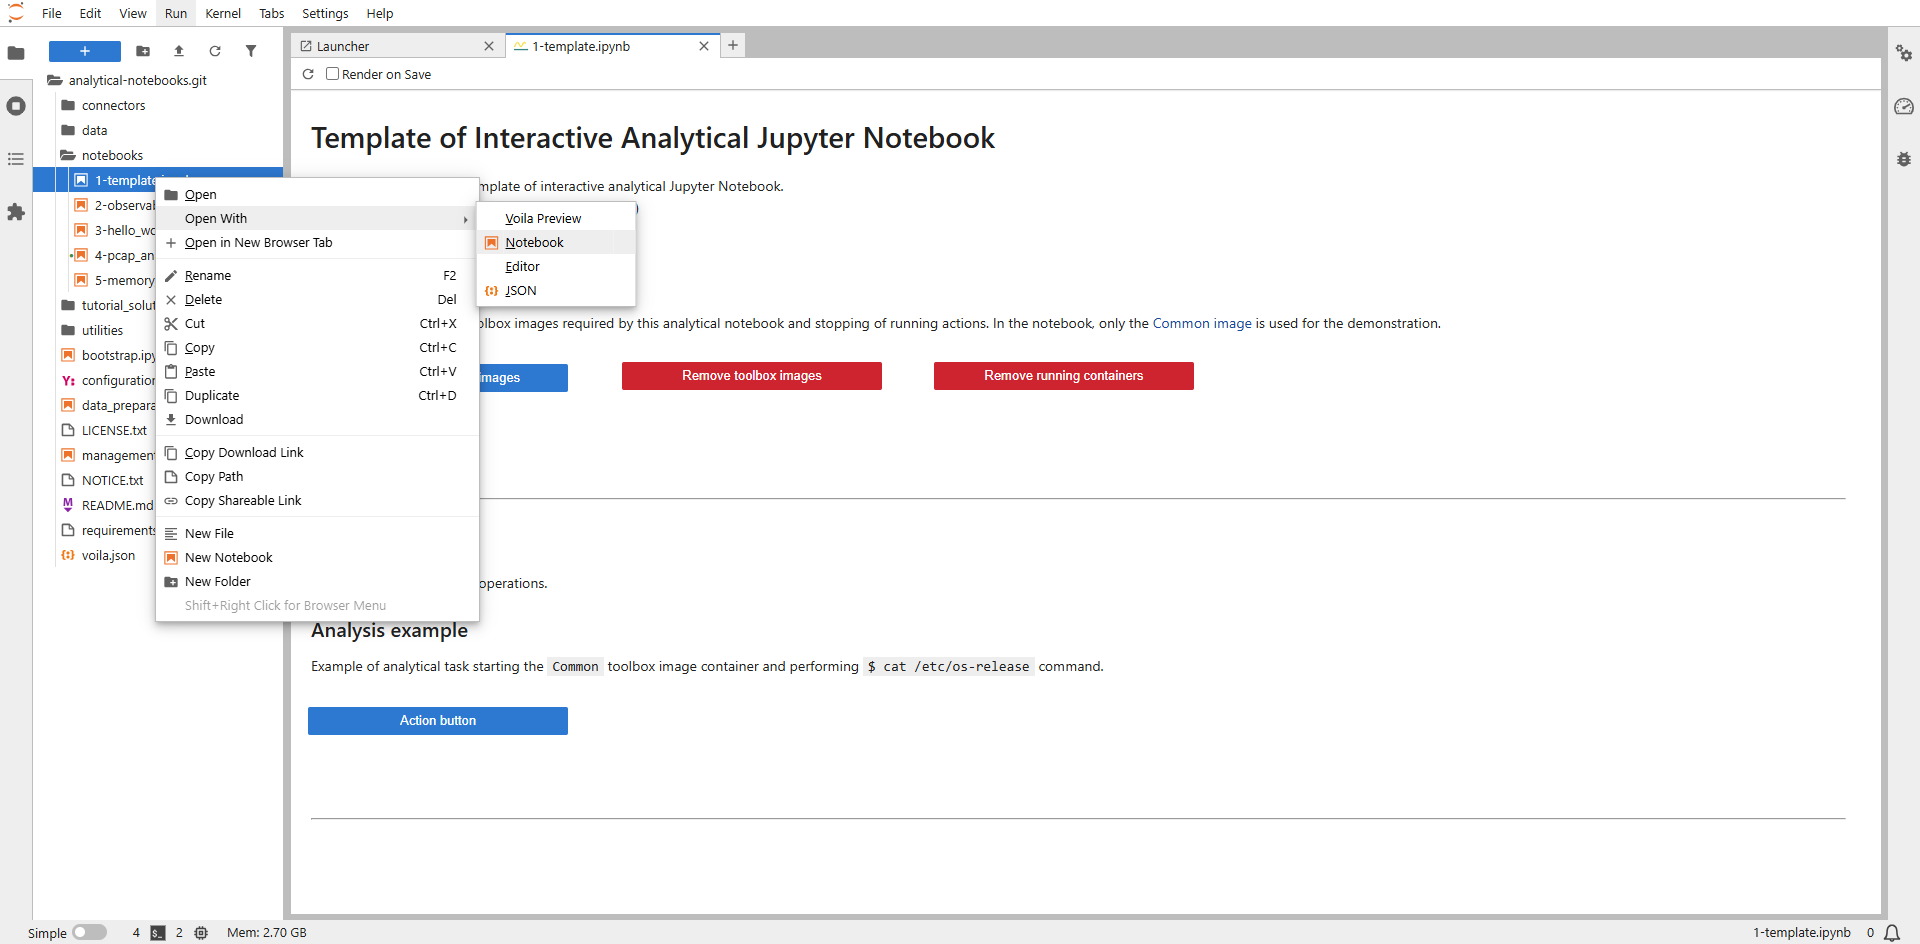This screenshot has height=944, width=1920.
Task: Expand the connectors folder
Action: pos(113,105)
